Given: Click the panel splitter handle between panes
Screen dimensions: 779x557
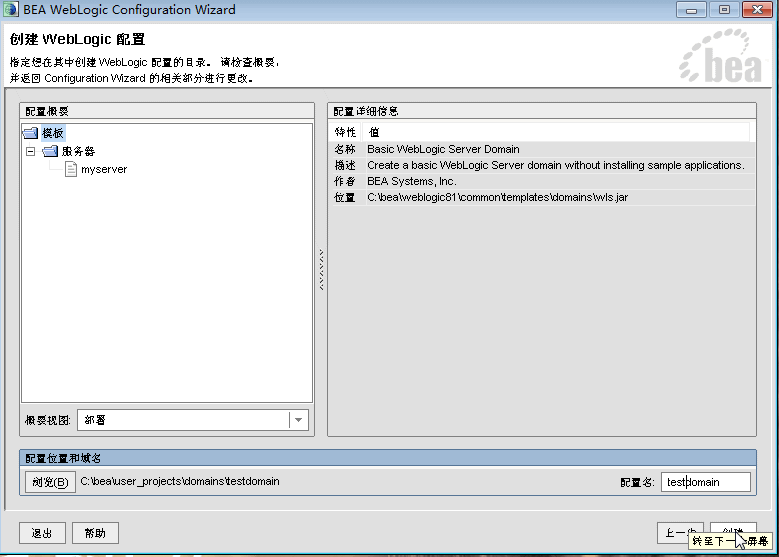Looking at the screenshot, I should coord(321,269).
